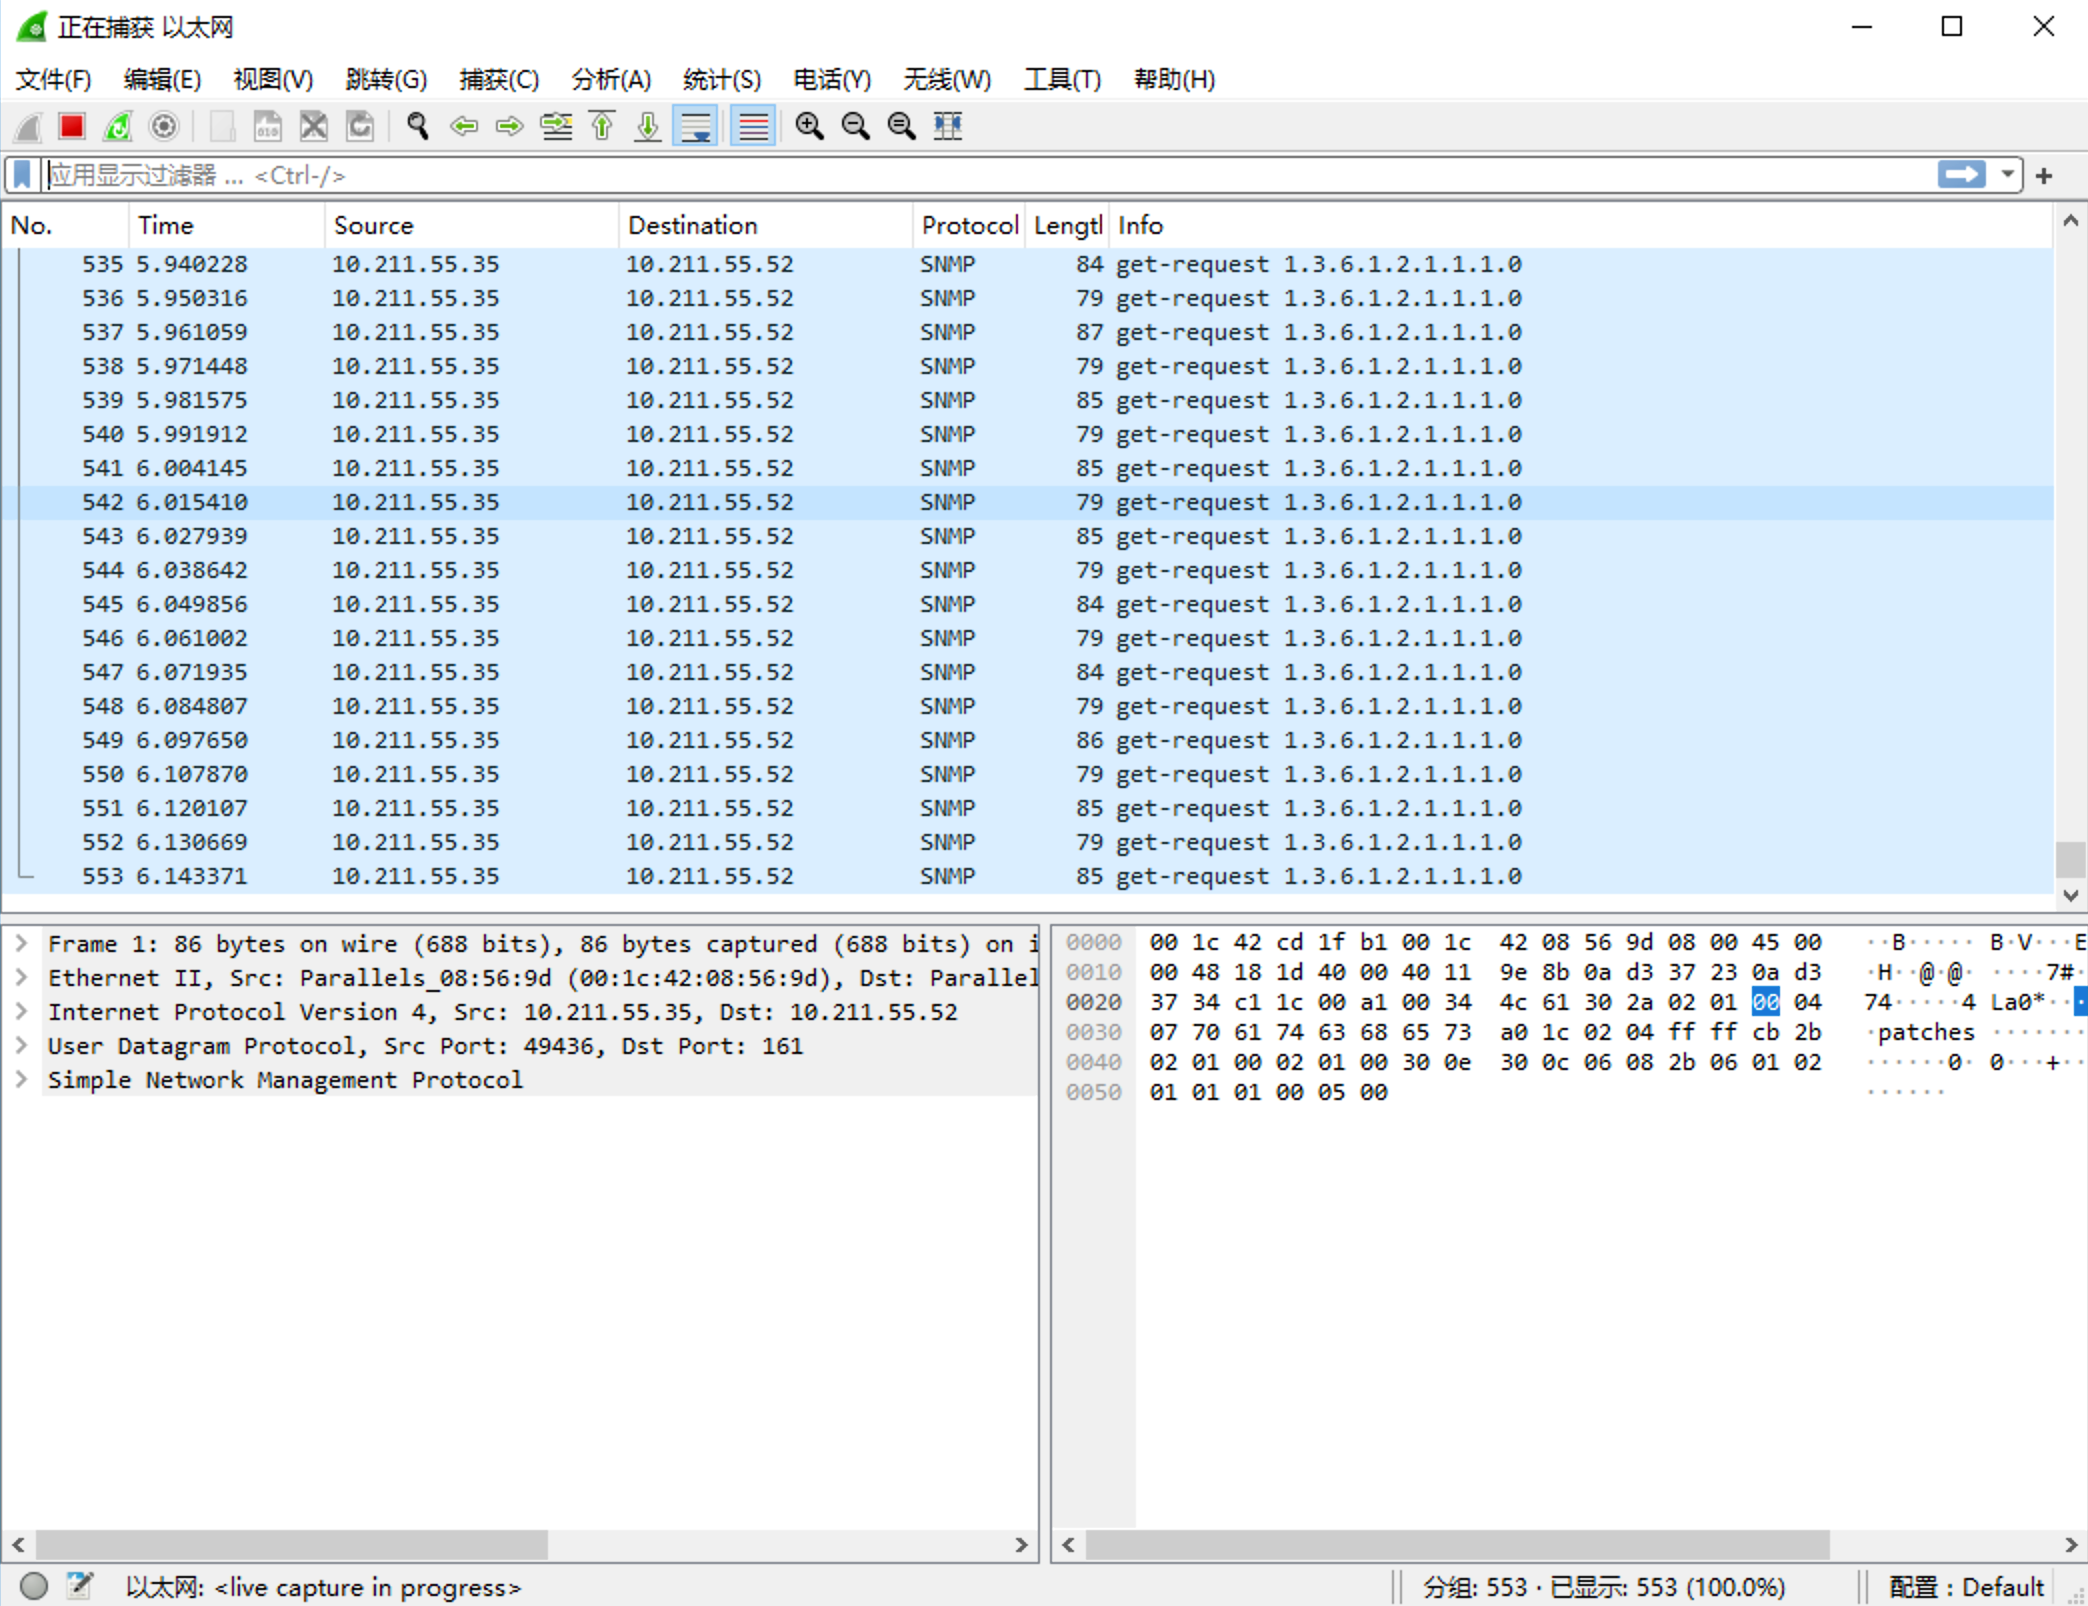
Task: Zoom in on packet text
Action: point(809,126)
